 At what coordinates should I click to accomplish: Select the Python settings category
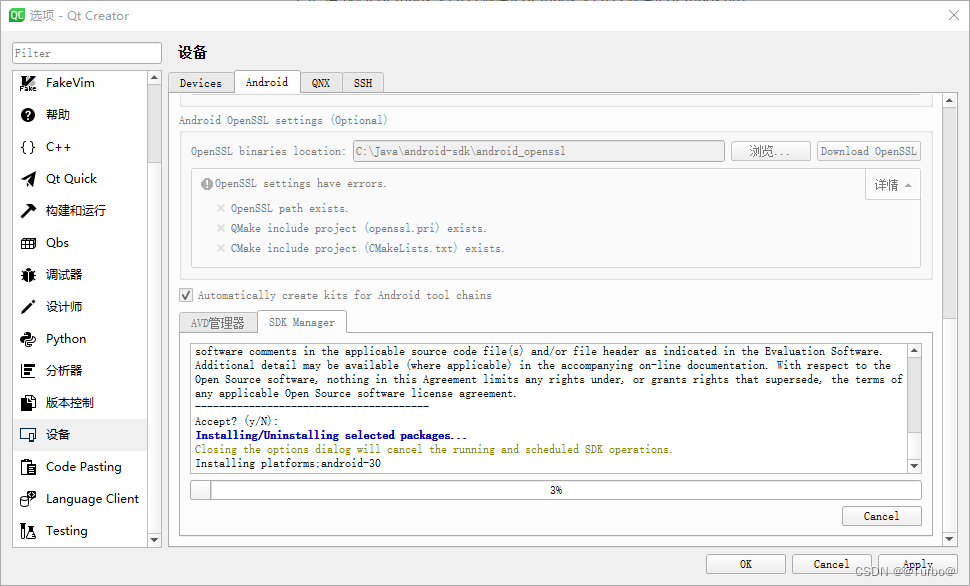[80, 339]
